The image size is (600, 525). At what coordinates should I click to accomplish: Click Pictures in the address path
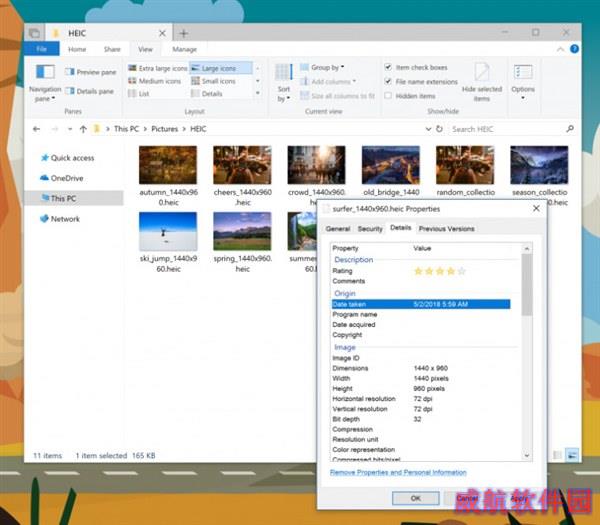165,129
